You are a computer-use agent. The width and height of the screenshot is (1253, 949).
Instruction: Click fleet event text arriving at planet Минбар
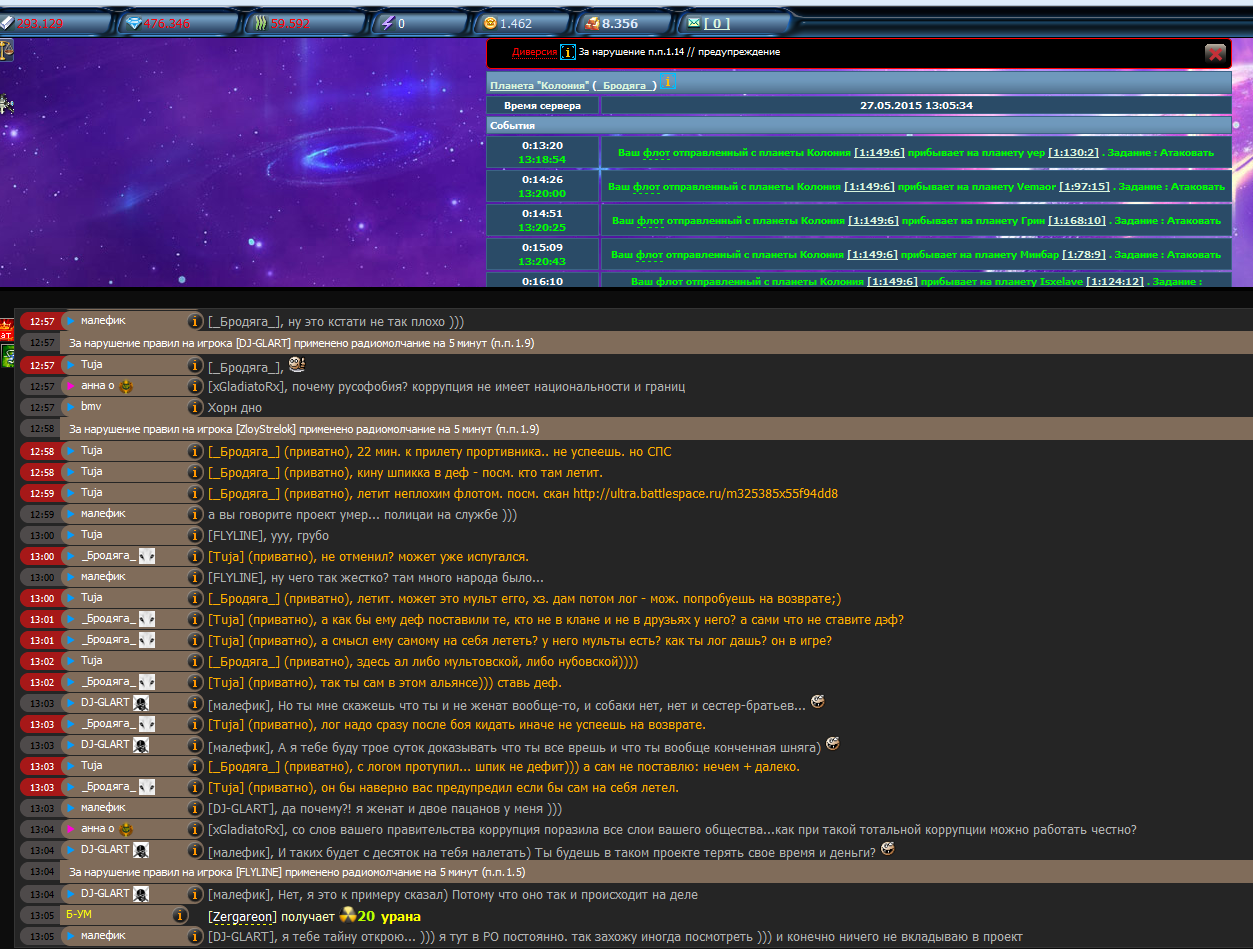click(x=916, y=255)
